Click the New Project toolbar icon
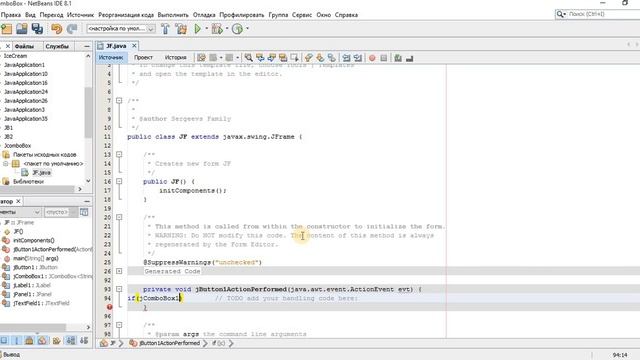 (x=7, y=29)
